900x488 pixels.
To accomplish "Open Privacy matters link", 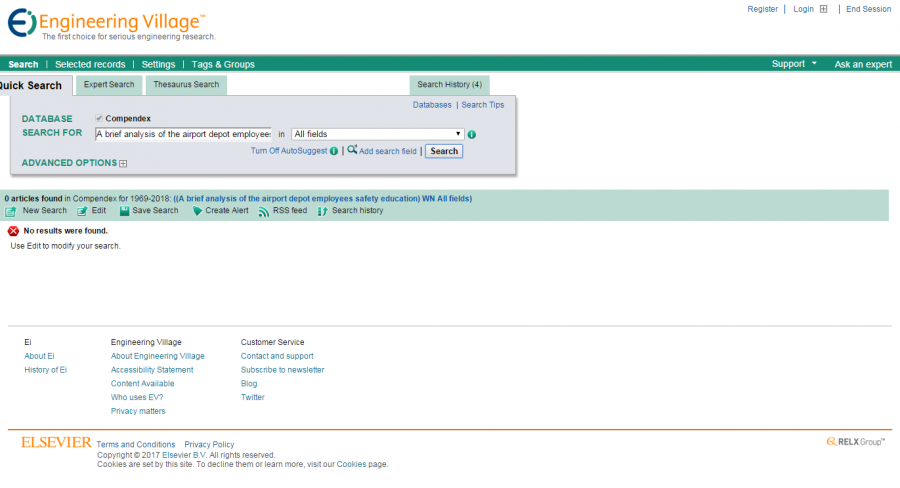I will click(x=138, y=411).
